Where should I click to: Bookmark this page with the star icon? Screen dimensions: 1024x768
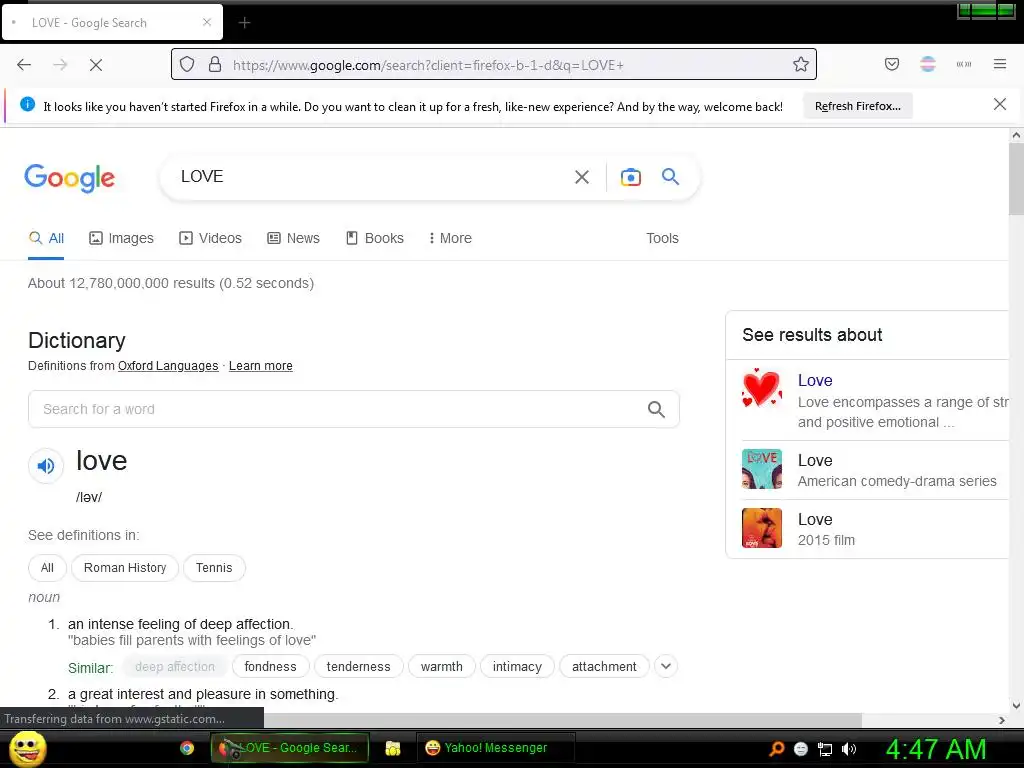pyautogui.click(x=801, y=64)
